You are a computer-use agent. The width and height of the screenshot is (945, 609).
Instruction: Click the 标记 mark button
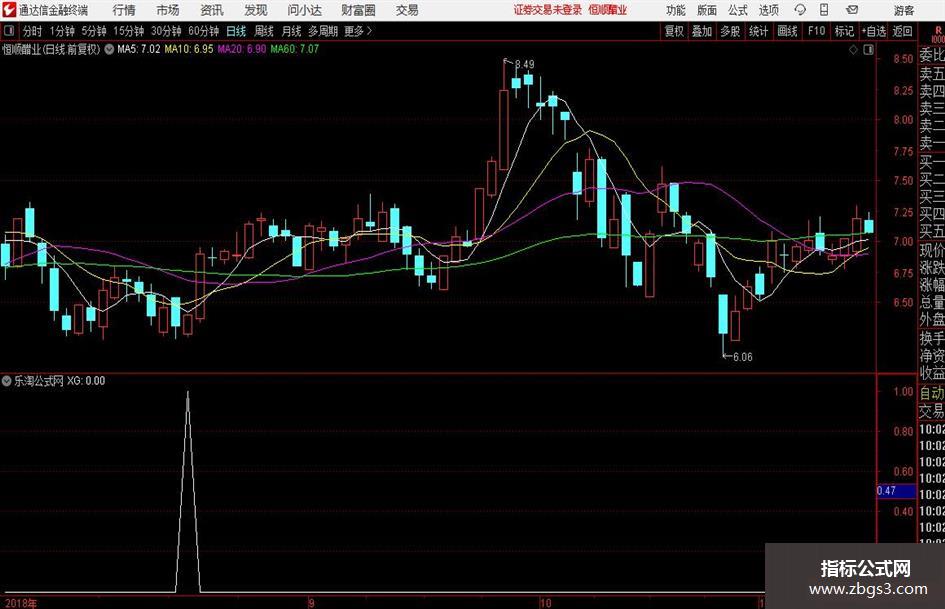[844, 31]
